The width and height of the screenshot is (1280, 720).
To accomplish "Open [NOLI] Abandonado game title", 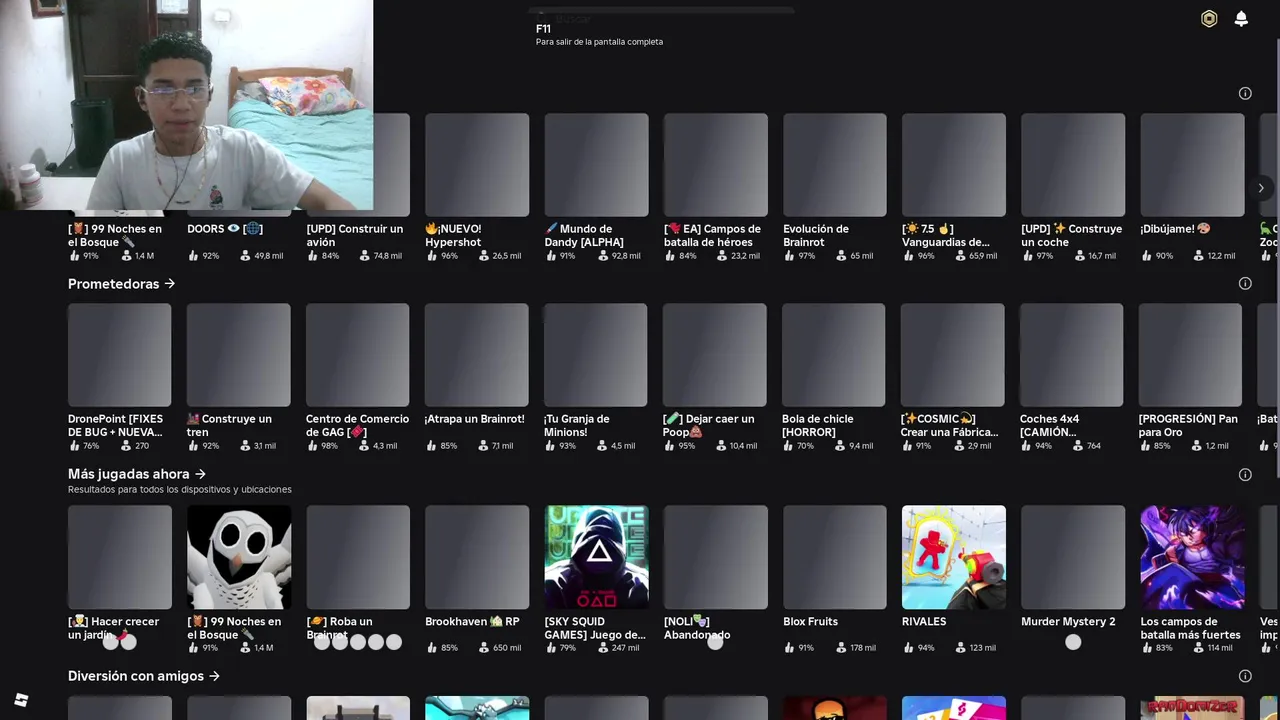I will tap(697, 628).
